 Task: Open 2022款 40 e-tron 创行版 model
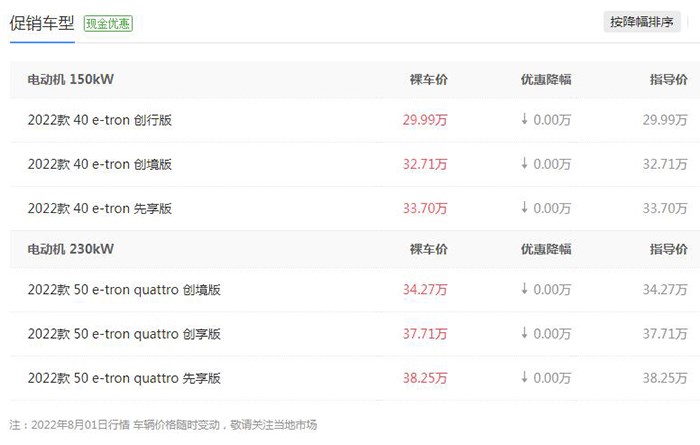pyautogui.click(x=100, y=120)
